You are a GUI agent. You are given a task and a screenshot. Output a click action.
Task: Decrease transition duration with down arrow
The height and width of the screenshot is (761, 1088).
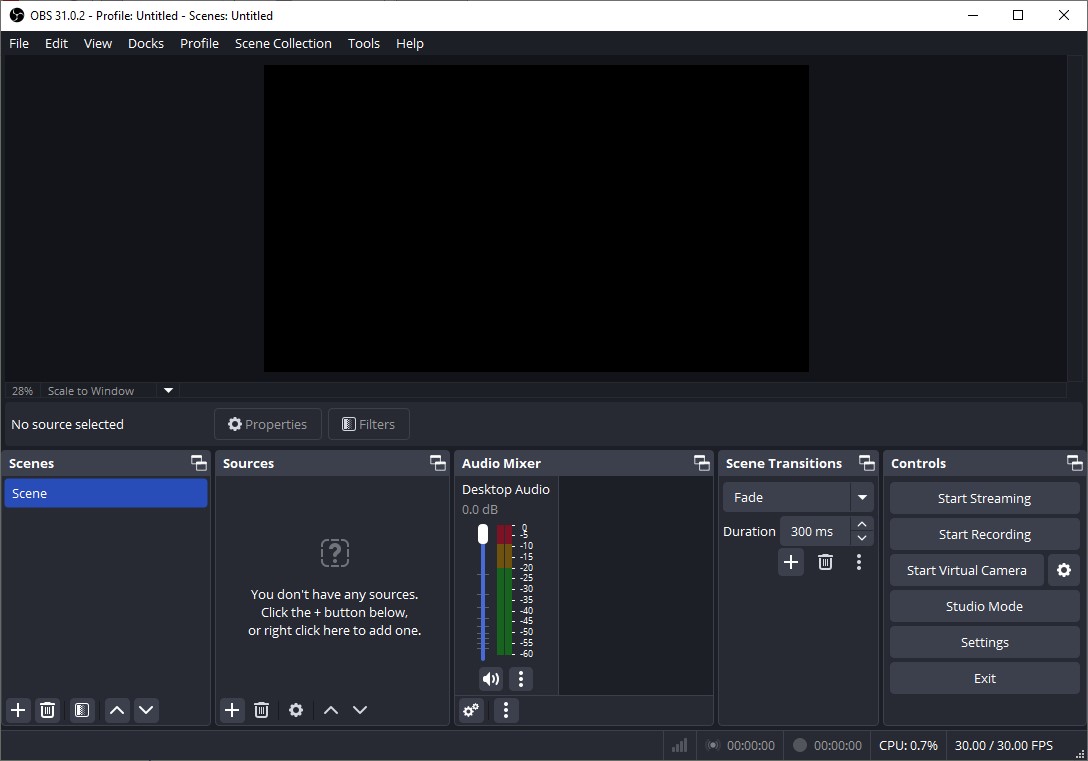(862, 538)
